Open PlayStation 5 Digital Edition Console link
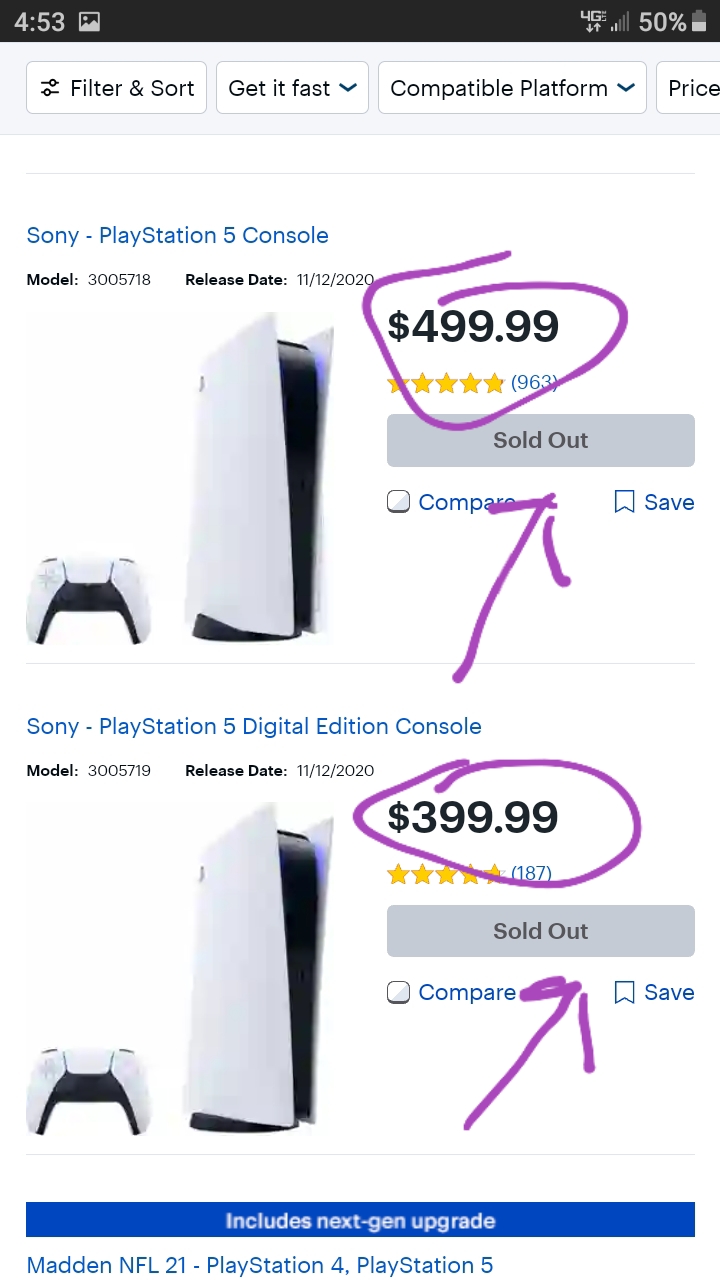 254,726
